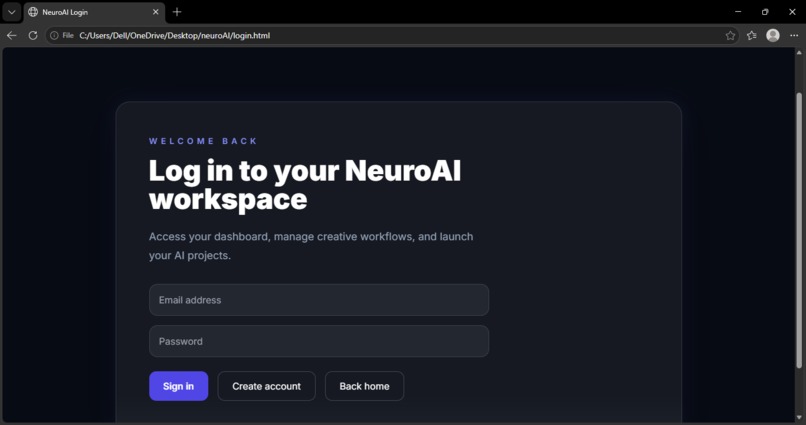
Task: Open the favorites list icon
Action: pyautogui.click(x=752, y=35)
